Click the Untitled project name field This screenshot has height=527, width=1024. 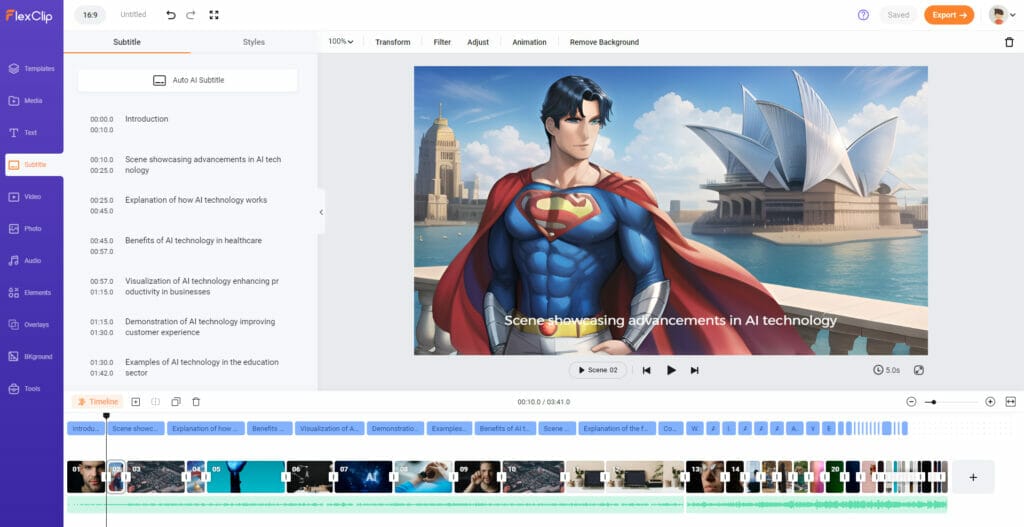point(133,14)
